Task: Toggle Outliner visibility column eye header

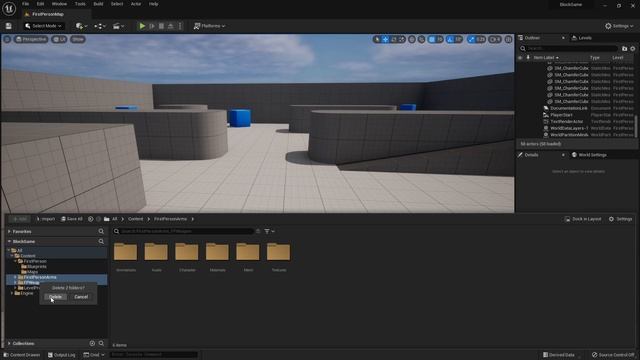Action: 520,58
